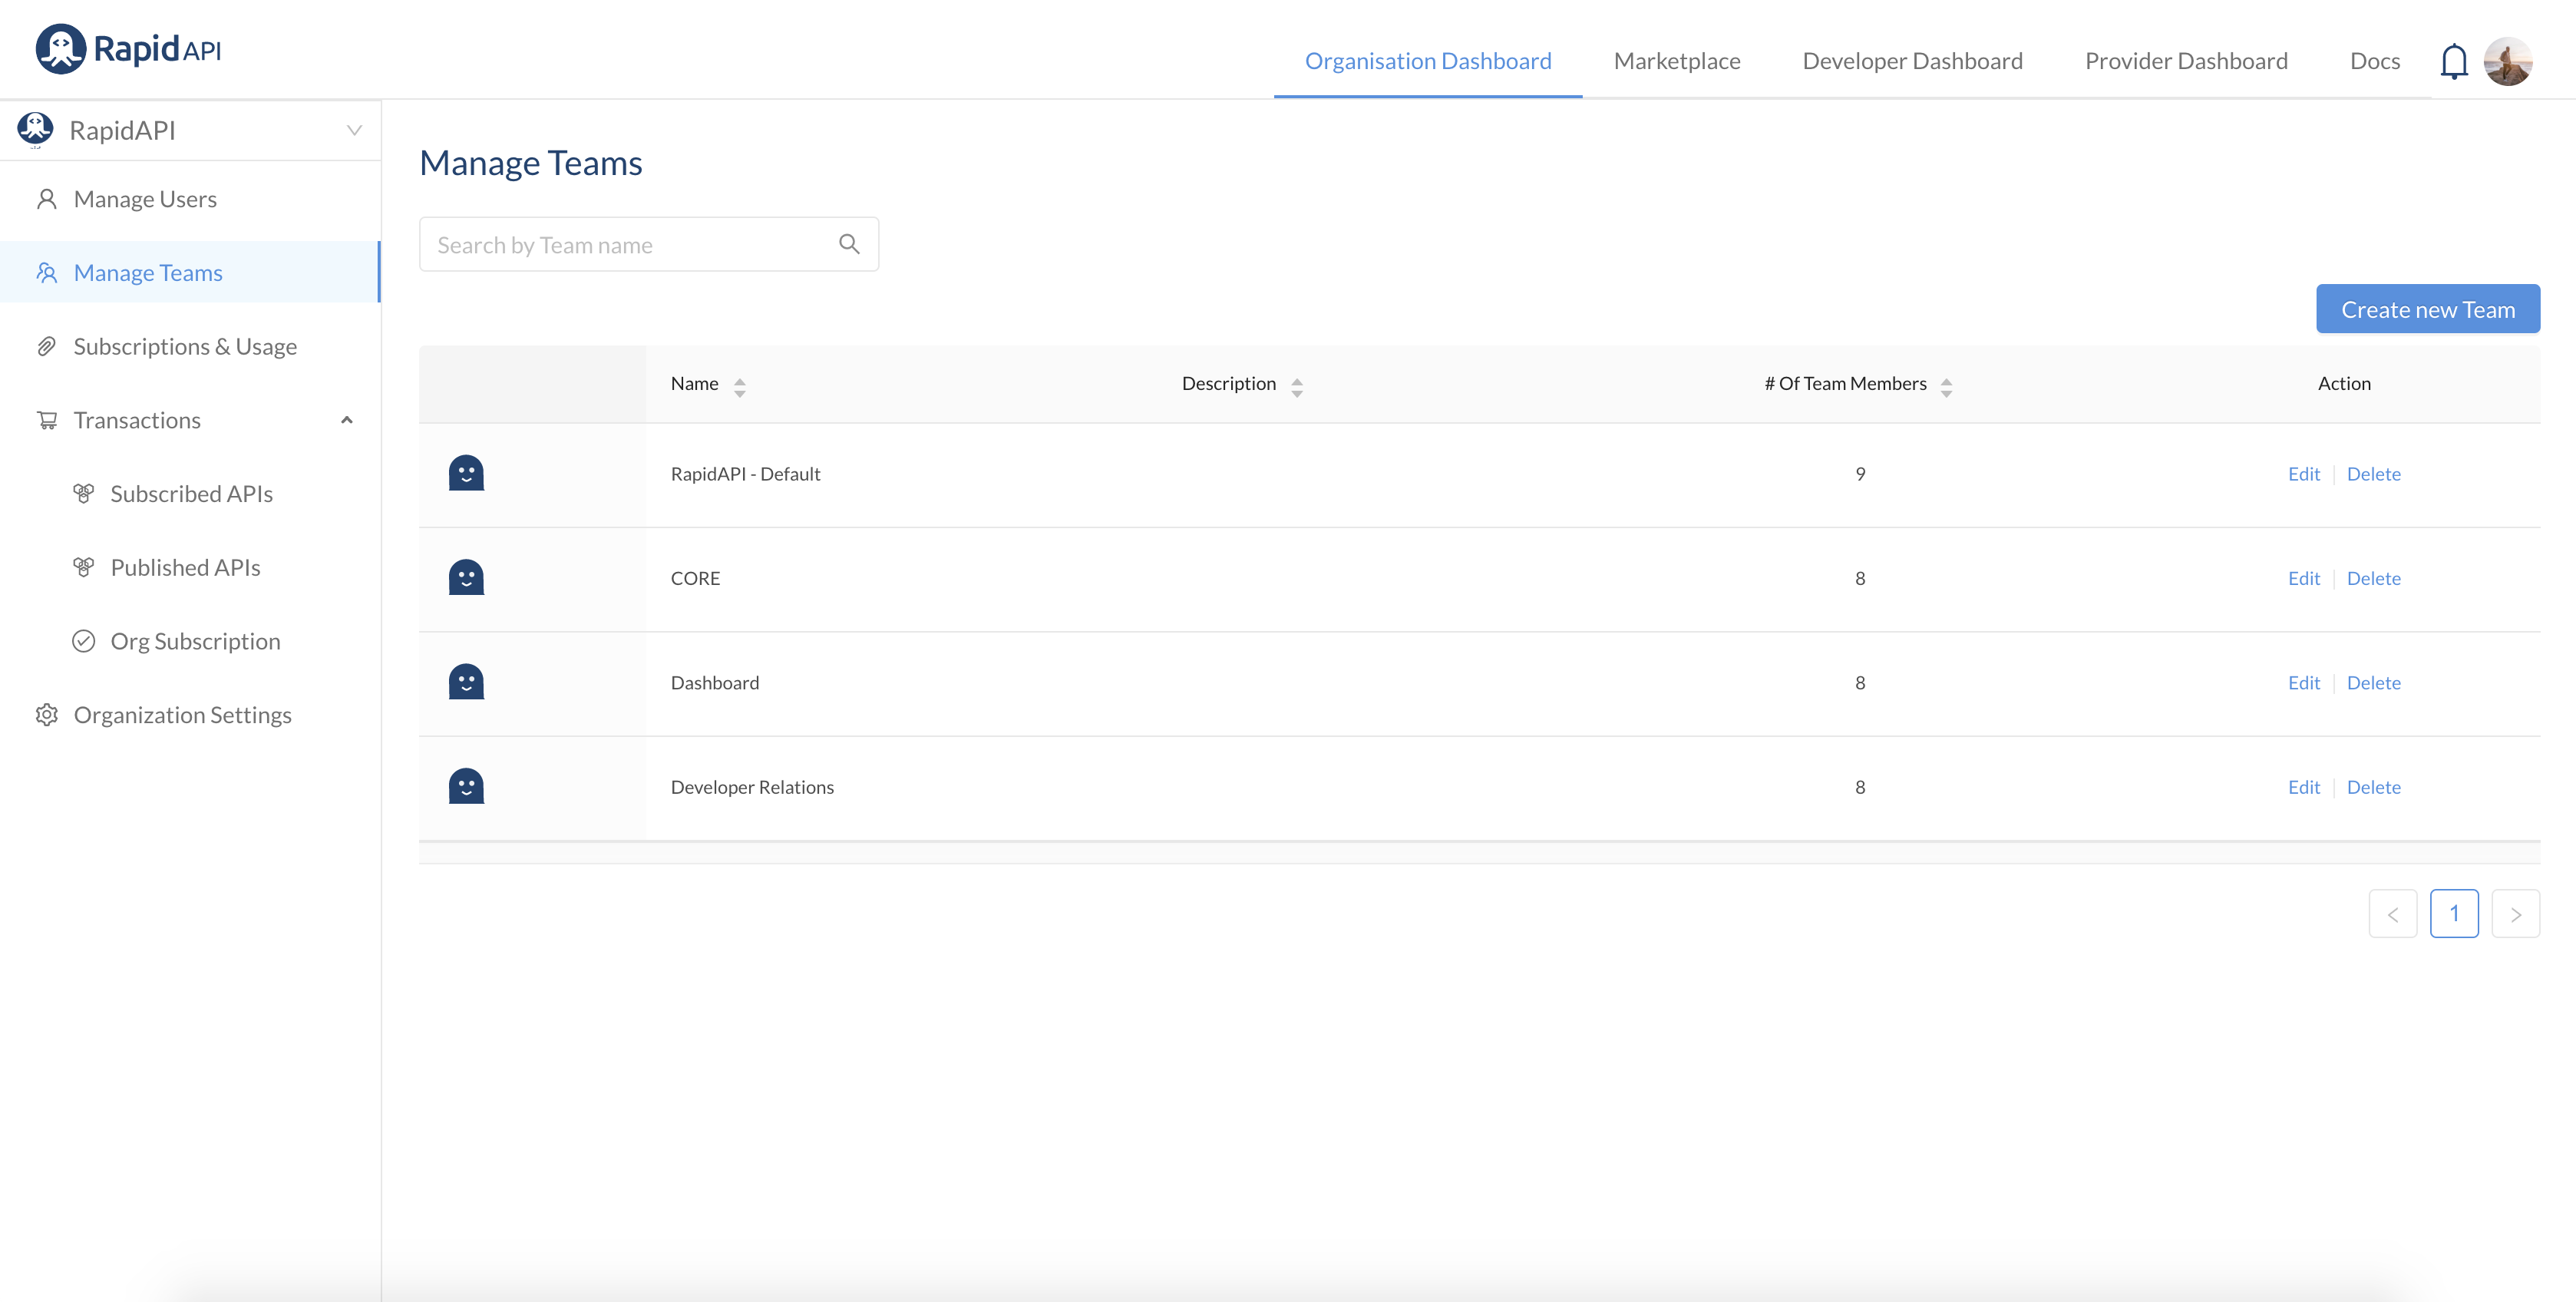The width and height of the screenshot is (2576, 1302).
Task: Expand the RapidAPI organization dropdown
Action: 354,130
